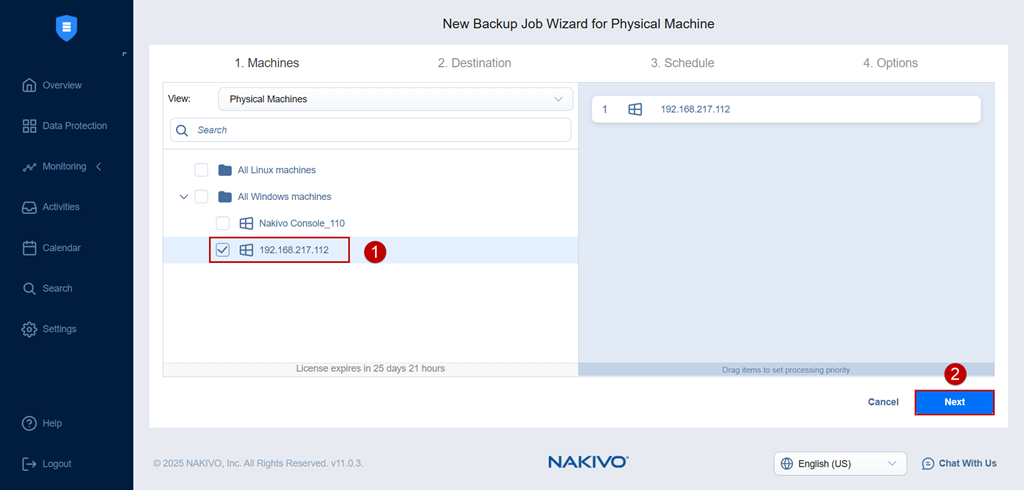Expand the Monitoring submenu chevron
The image size is (1024, 490).
click(99, 167)
